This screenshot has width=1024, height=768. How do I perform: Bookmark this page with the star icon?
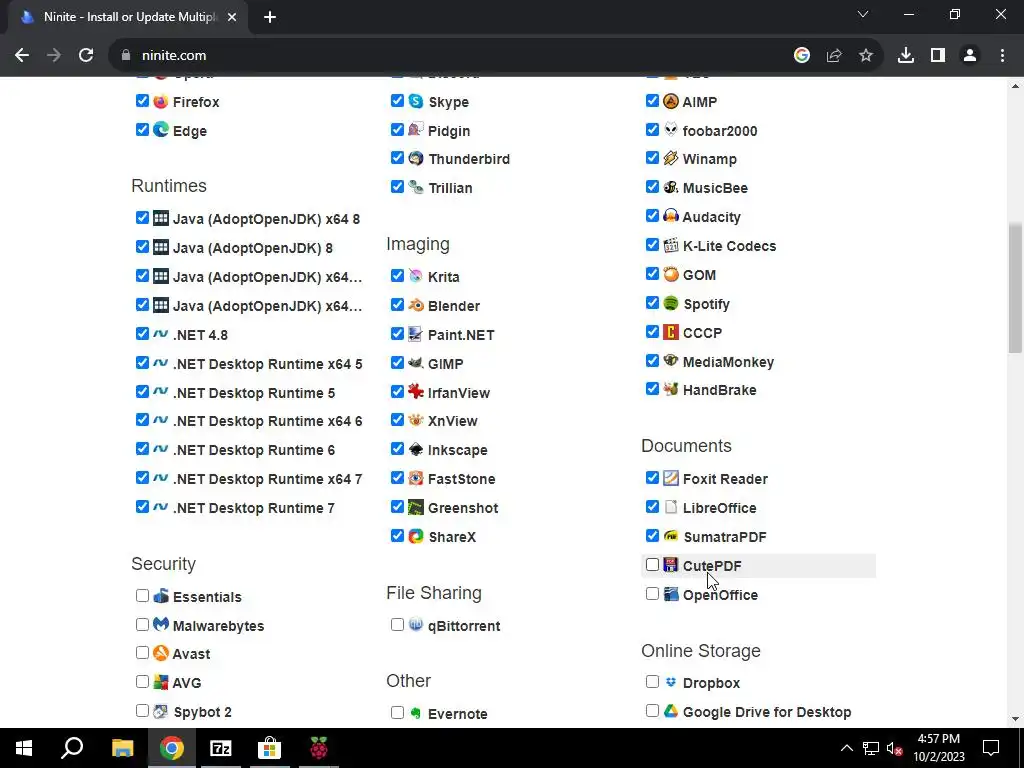click(866, 56)
